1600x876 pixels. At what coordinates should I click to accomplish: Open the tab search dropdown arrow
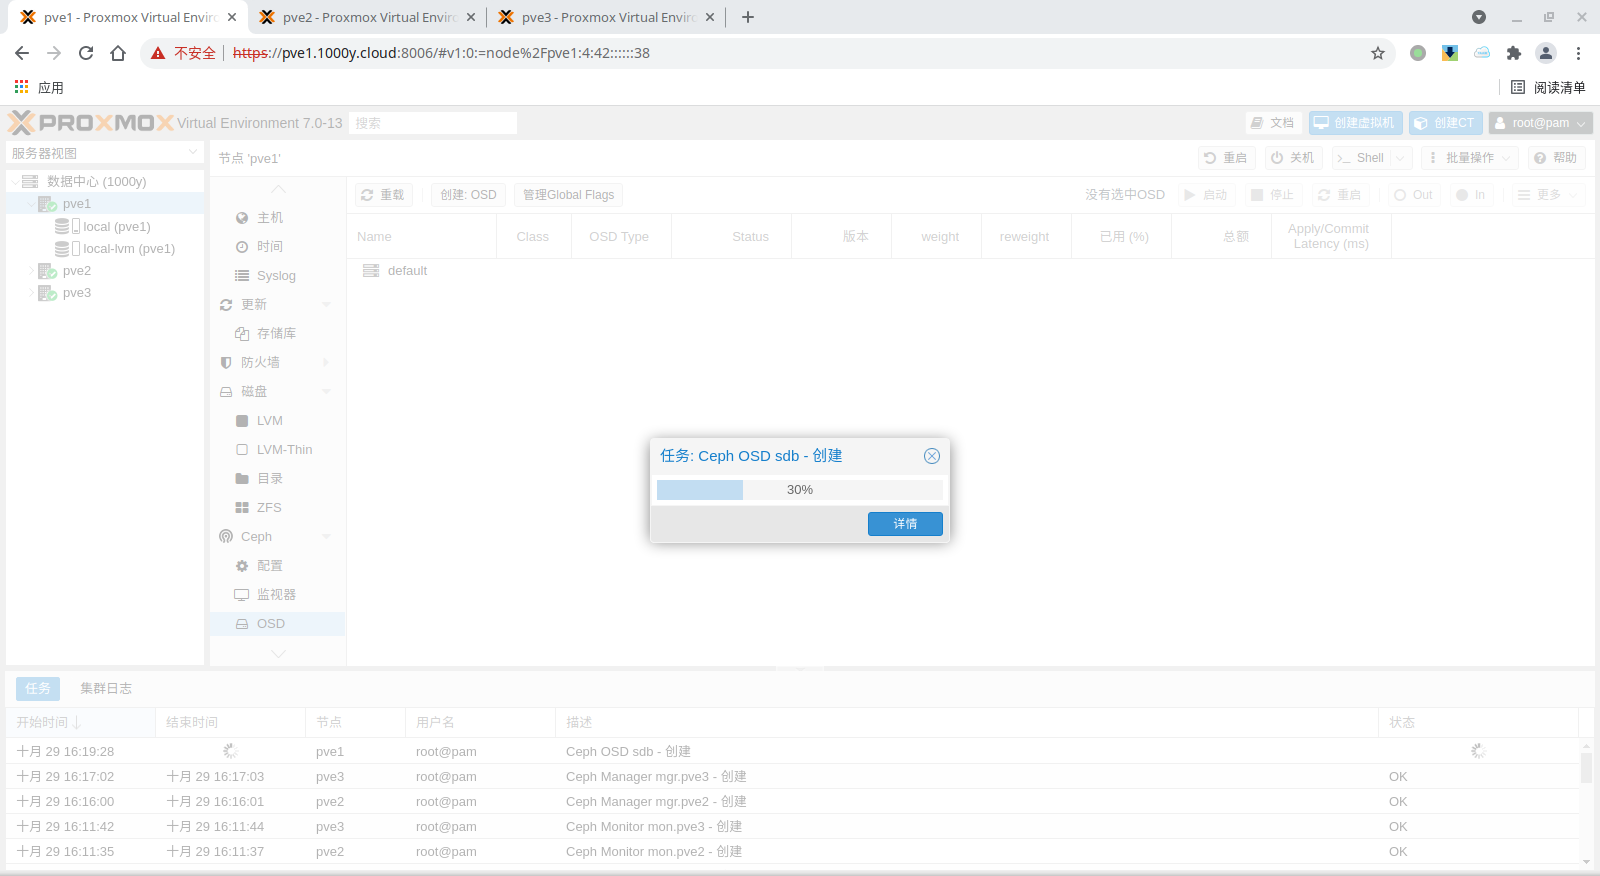tap(1478, 17)
